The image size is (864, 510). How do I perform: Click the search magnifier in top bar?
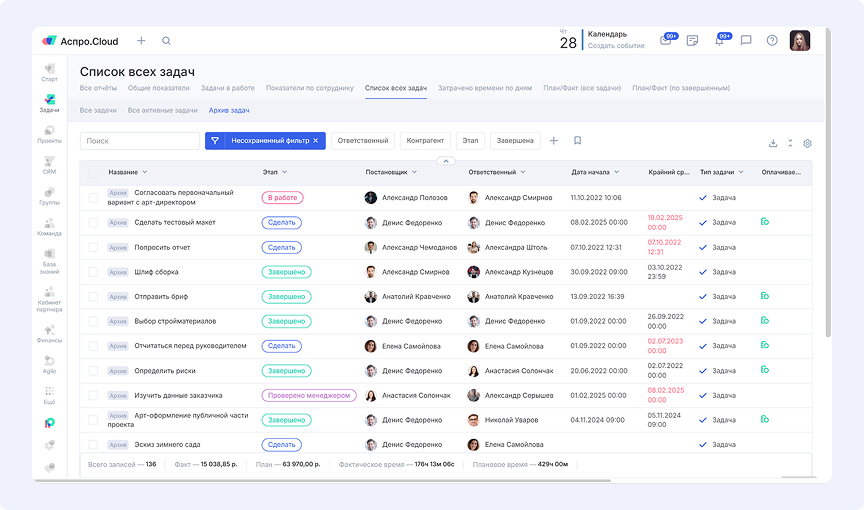tap(166, 41)
